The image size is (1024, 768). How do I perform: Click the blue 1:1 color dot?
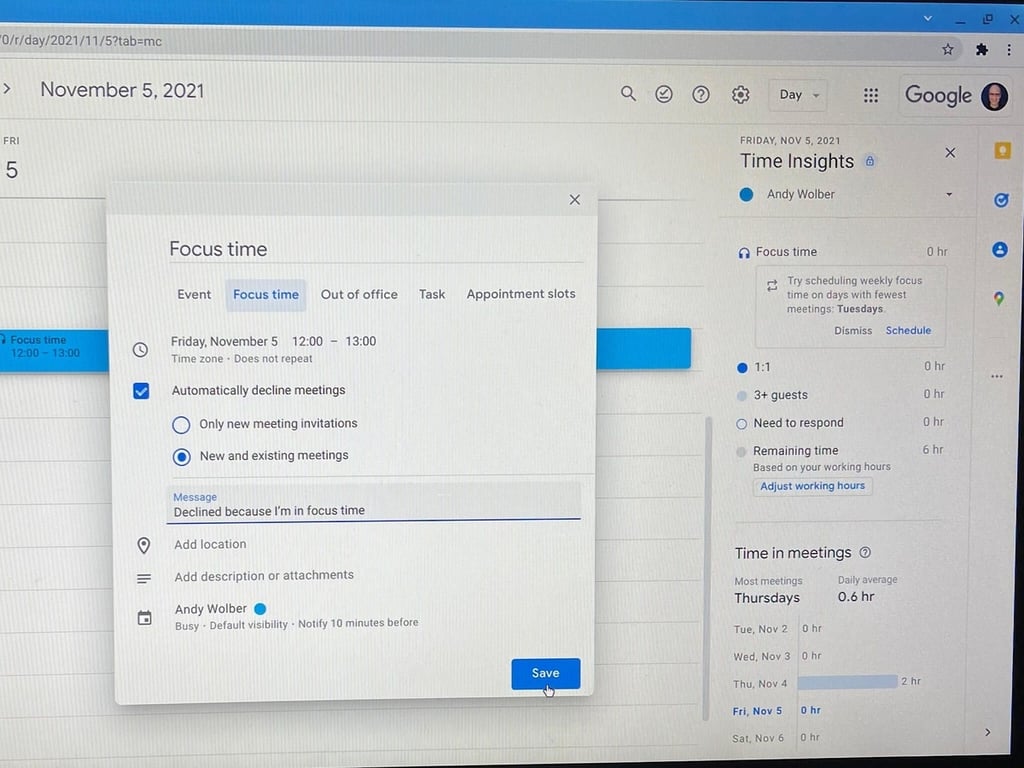coord(742,368)
